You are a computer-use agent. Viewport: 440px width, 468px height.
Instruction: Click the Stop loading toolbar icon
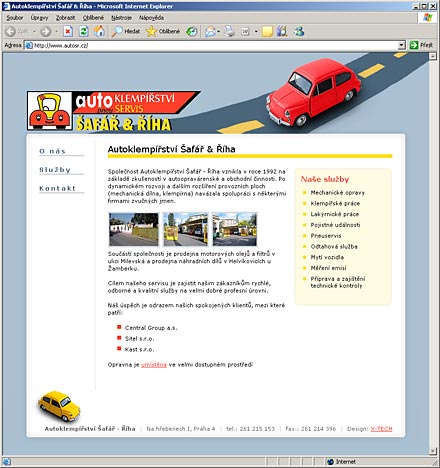(x=68, y=32)
